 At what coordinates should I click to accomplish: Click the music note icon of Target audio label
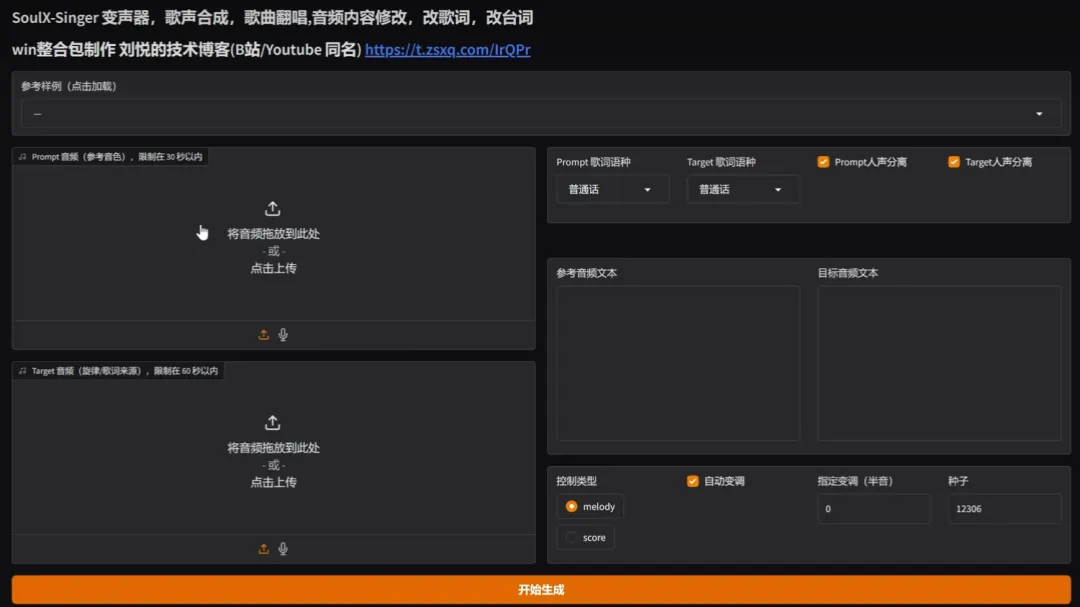pos(23,371)
